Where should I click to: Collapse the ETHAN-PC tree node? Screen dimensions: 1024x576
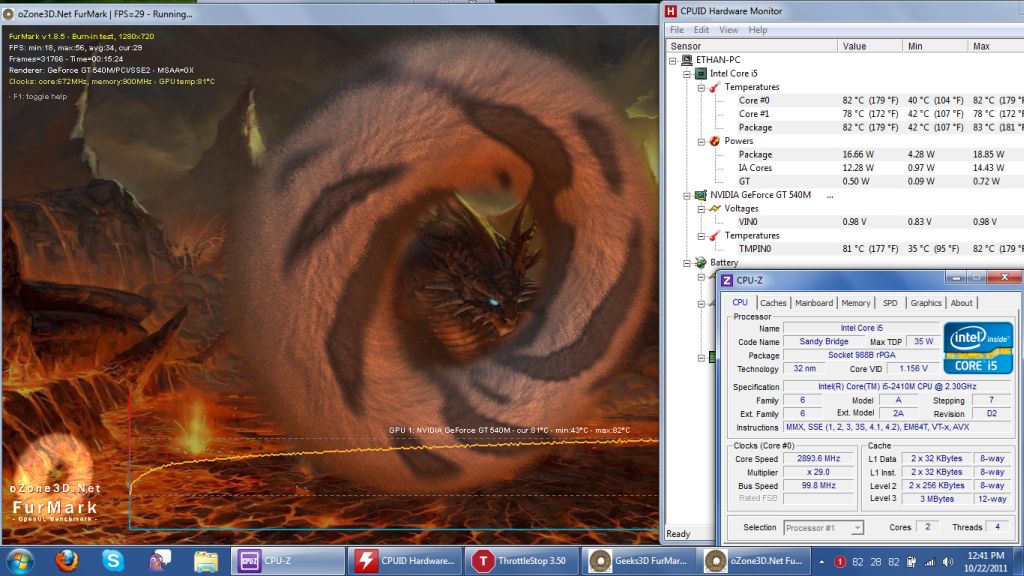coord(673,60)
